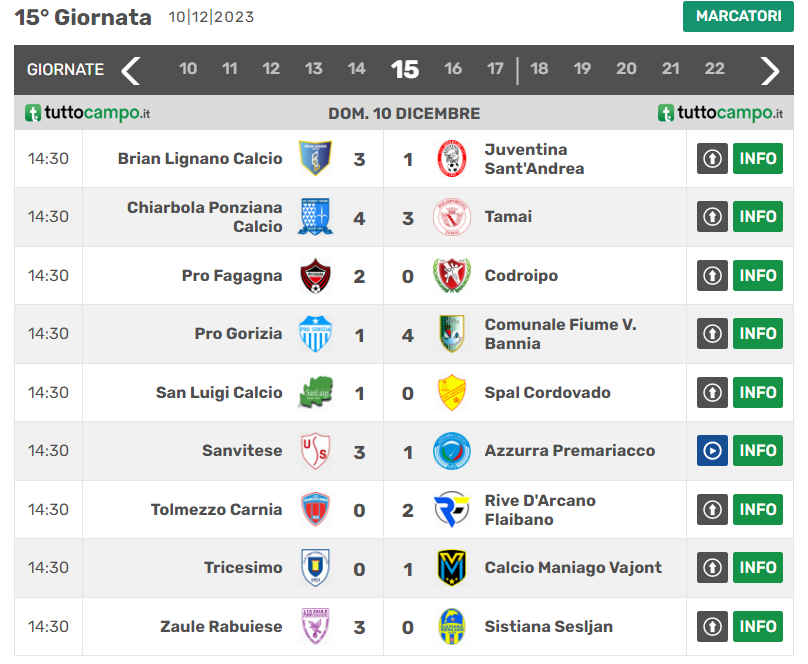
Task: Click upload icon for Tricesimo match
Action: click(x=712, y=567)
